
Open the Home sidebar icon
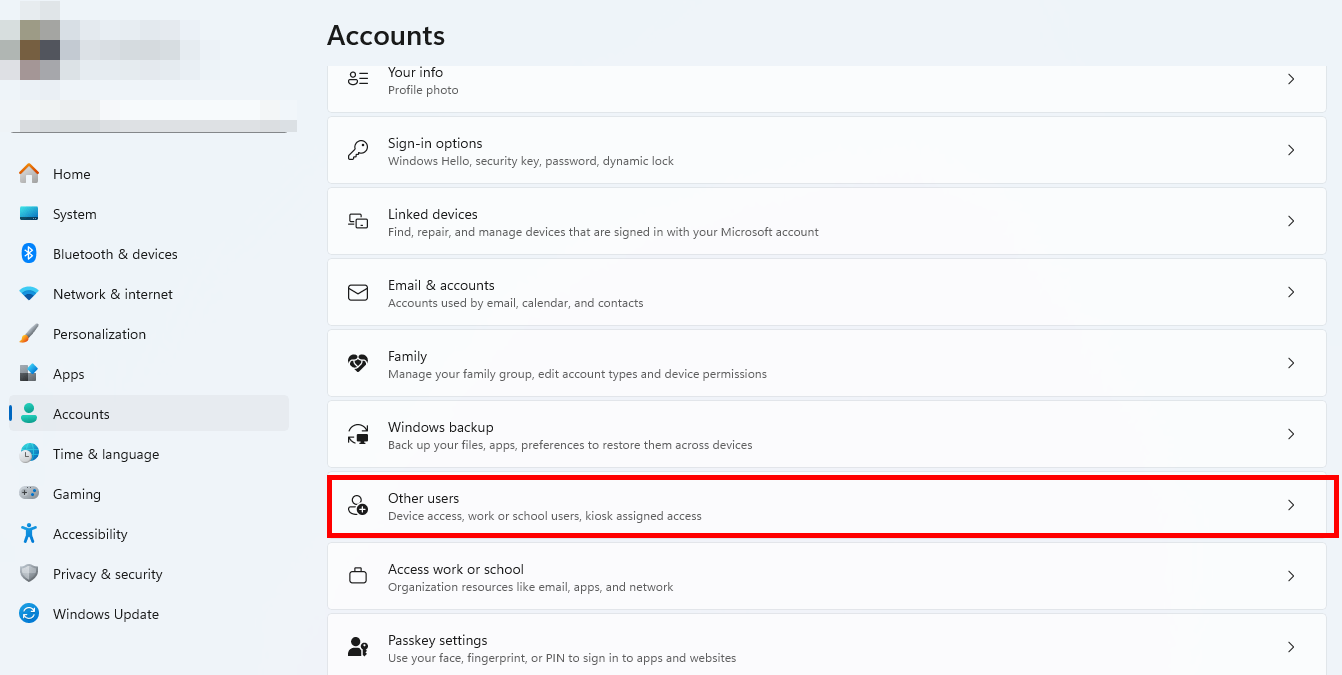tap(29, 173)
